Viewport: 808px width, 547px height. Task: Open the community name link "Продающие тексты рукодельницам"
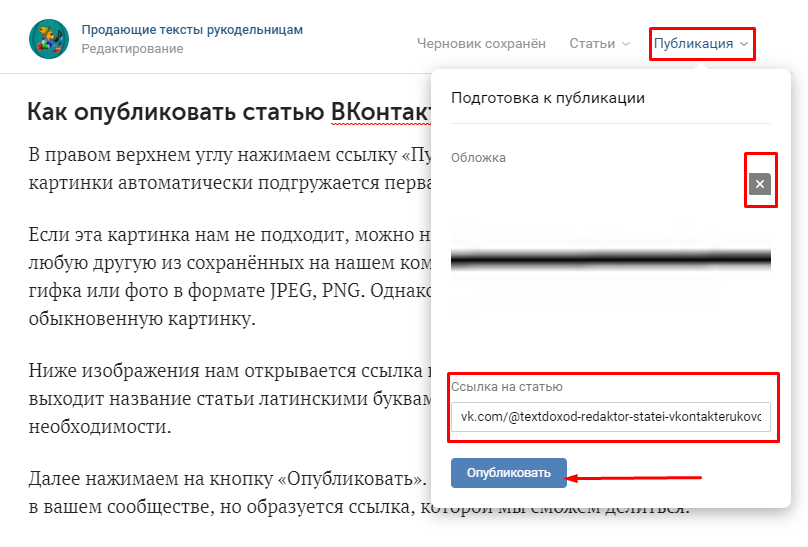coord(192,30)
